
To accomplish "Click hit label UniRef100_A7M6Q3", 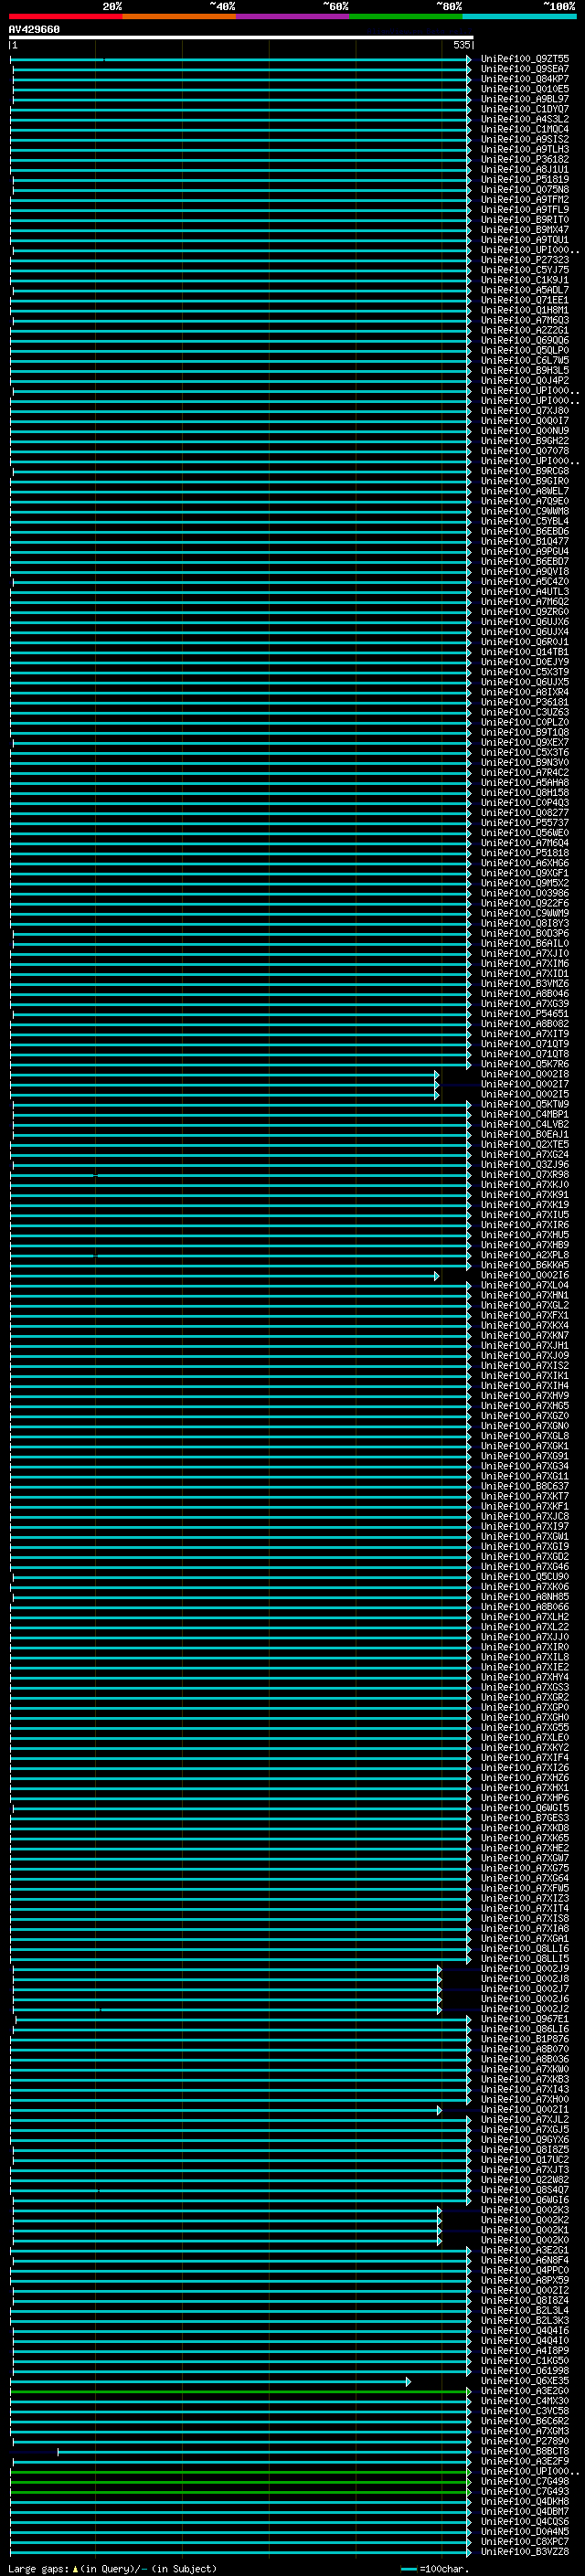I will pyautogui.click(x=525, y=320).
